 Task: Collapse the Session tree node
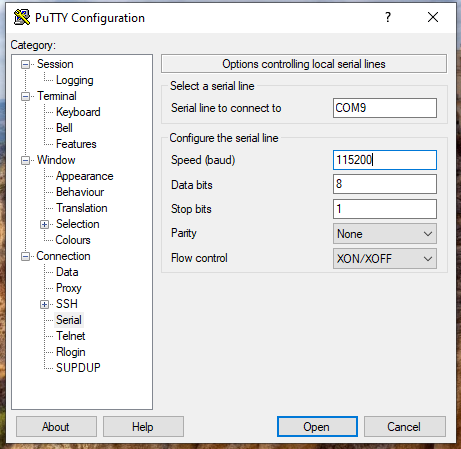click(x=25, y=64)
